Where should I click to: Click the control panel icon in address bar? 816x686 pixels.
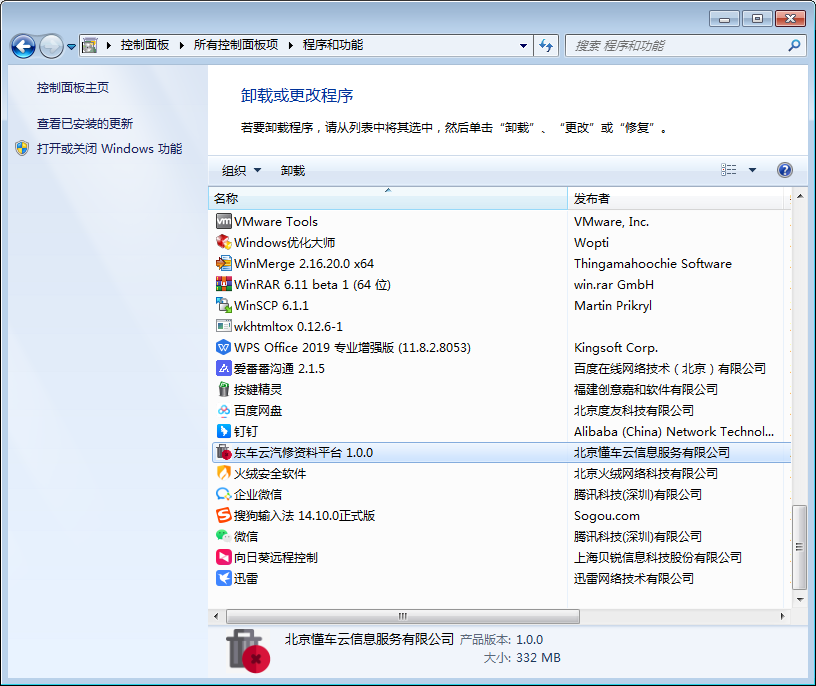tap(90, 46)
